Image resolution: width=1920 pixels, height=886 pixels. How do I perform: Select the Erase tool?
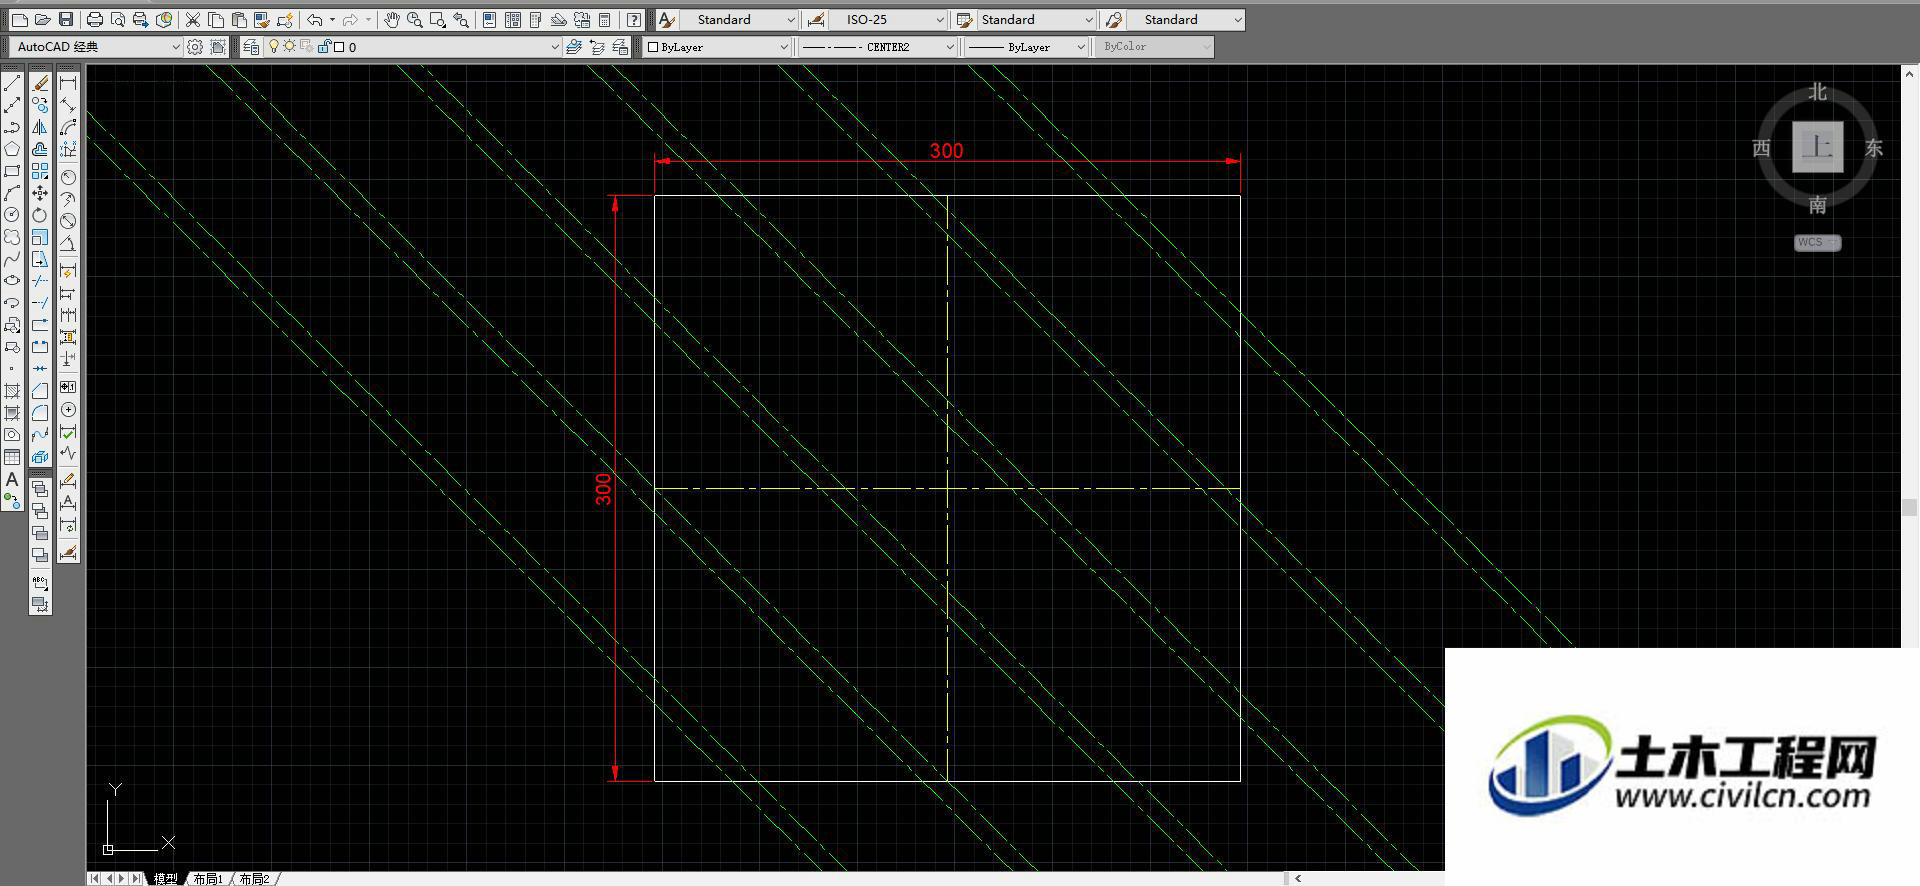(40, 84)
